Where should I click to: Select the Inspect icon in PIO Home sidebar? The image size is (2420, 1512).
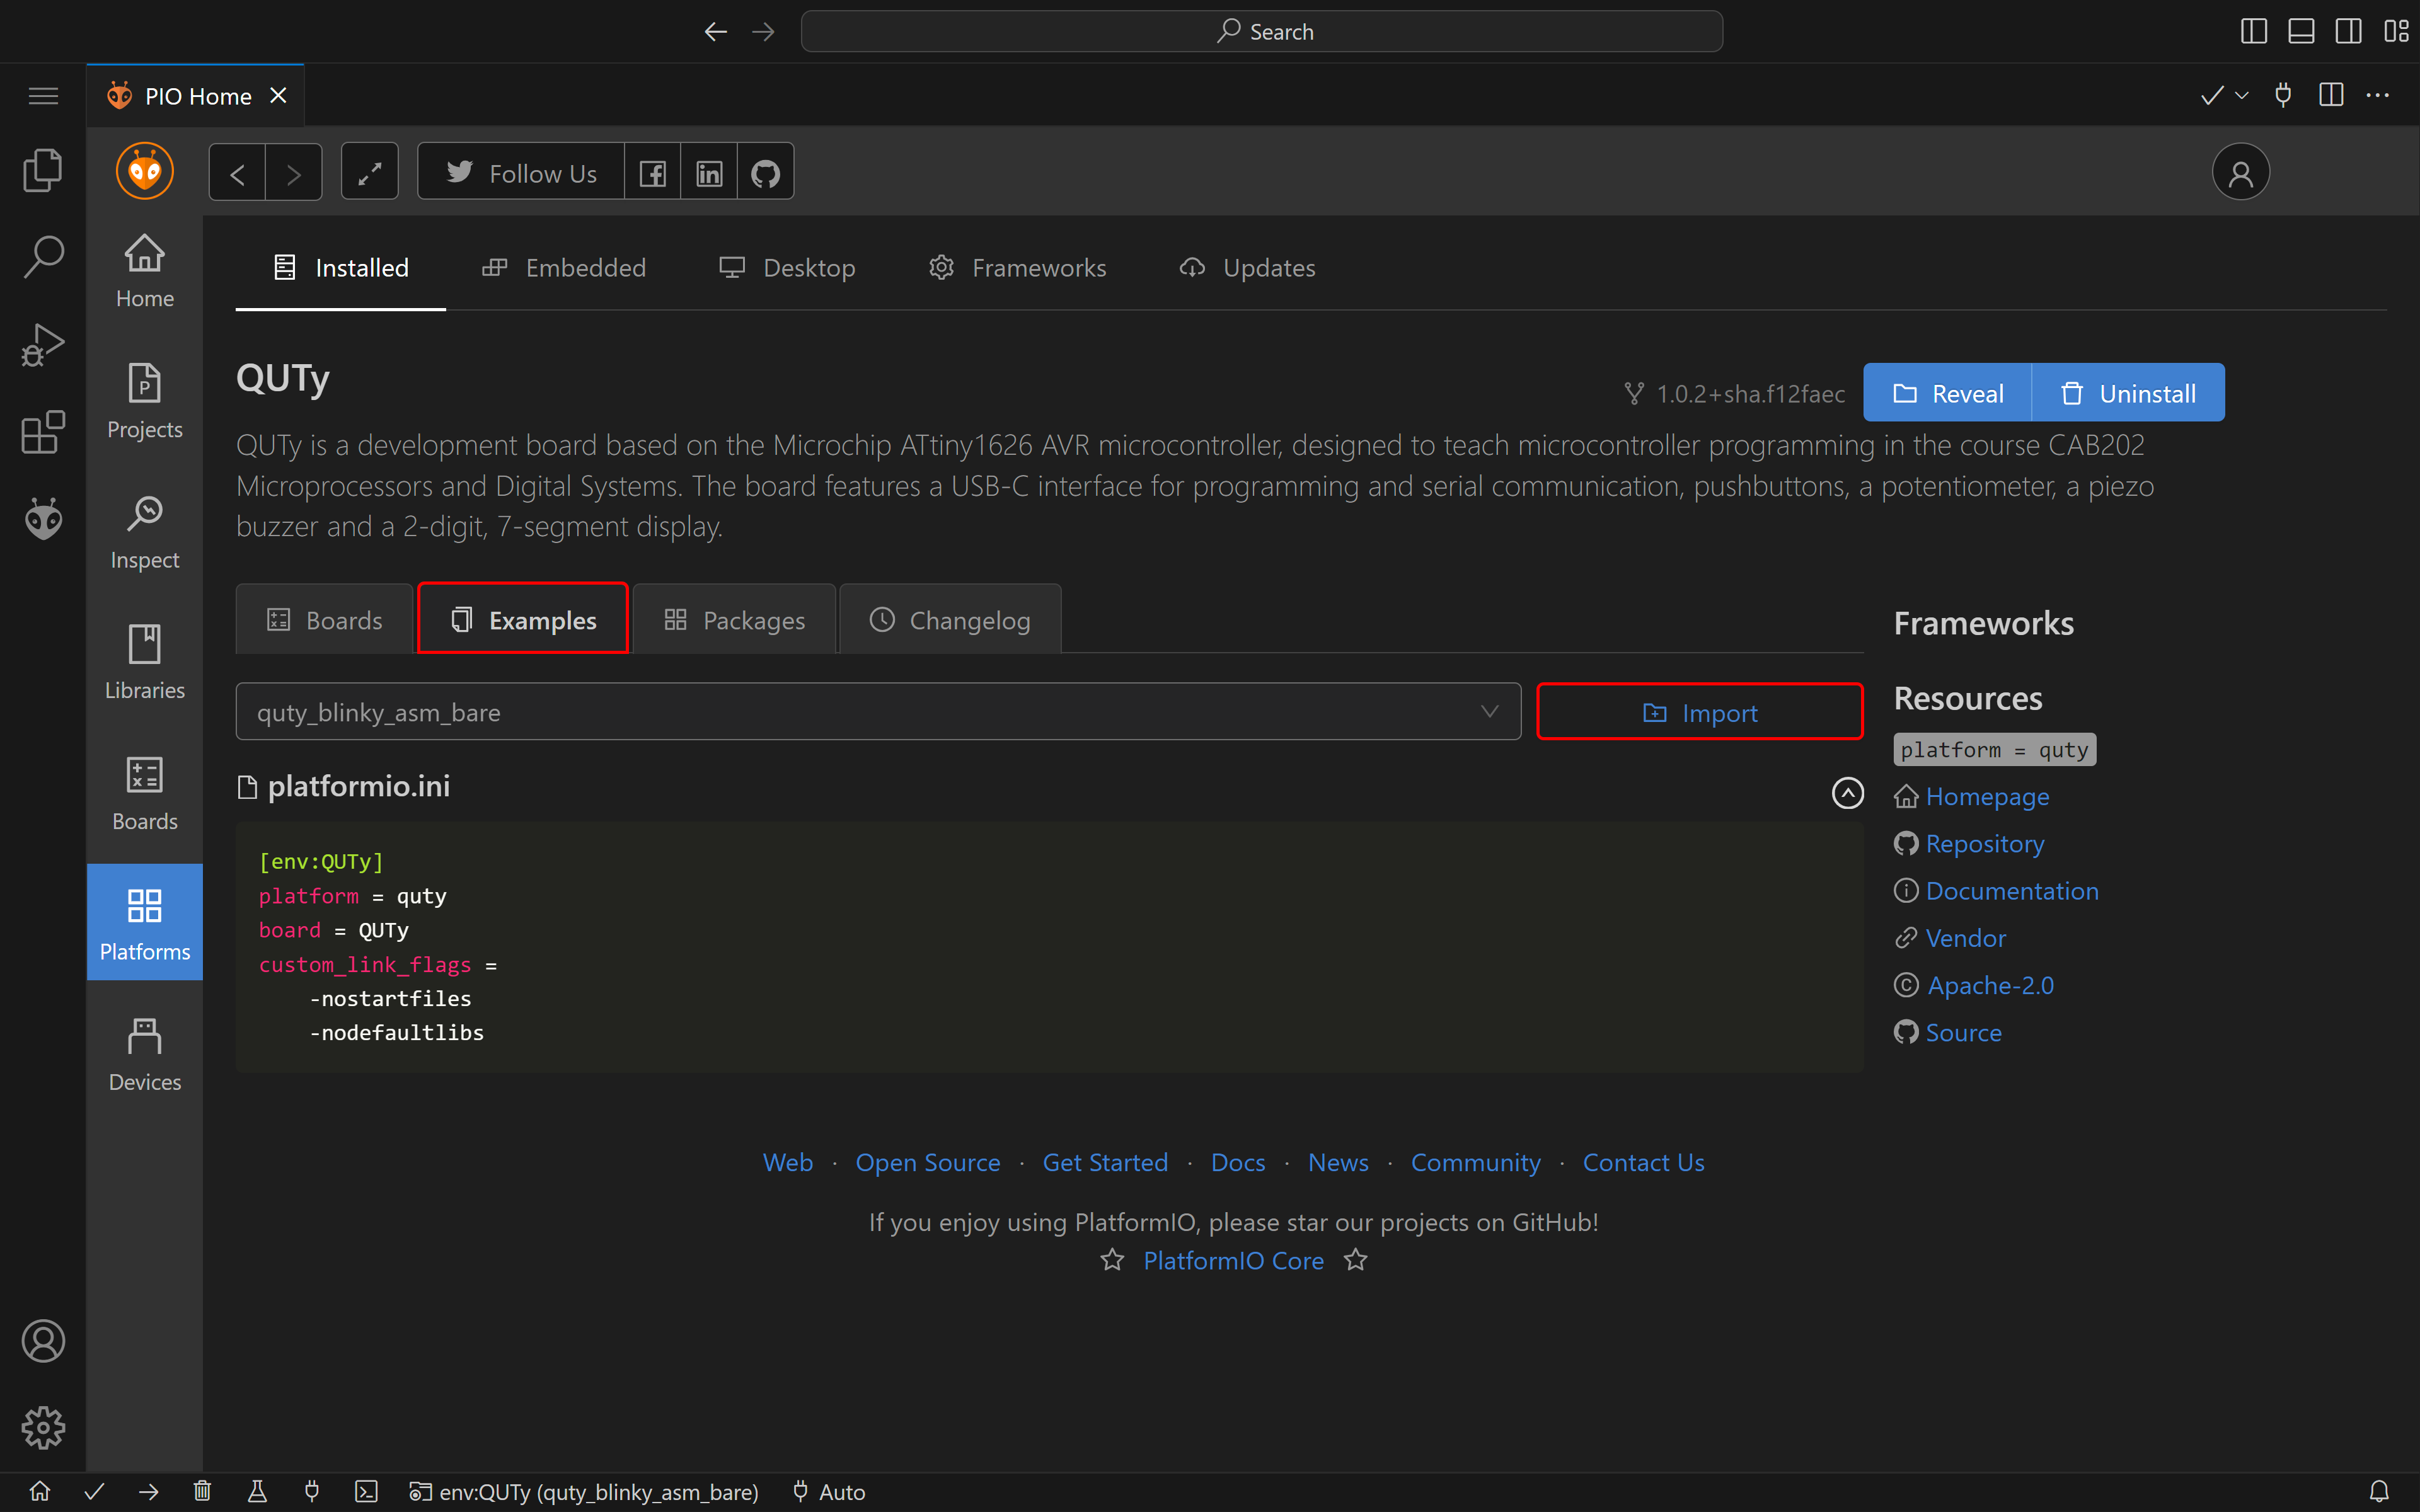pos(144,530)
